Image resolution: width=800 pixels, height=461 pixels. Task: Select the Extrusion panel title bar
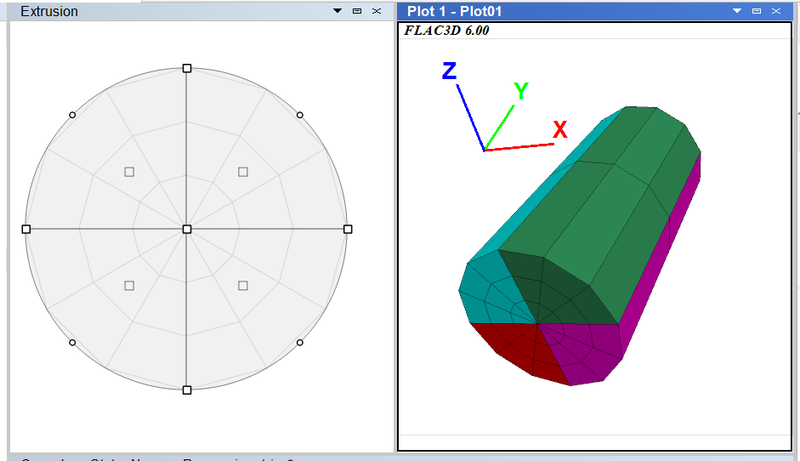pyautogui.click(x=150, y=10)
